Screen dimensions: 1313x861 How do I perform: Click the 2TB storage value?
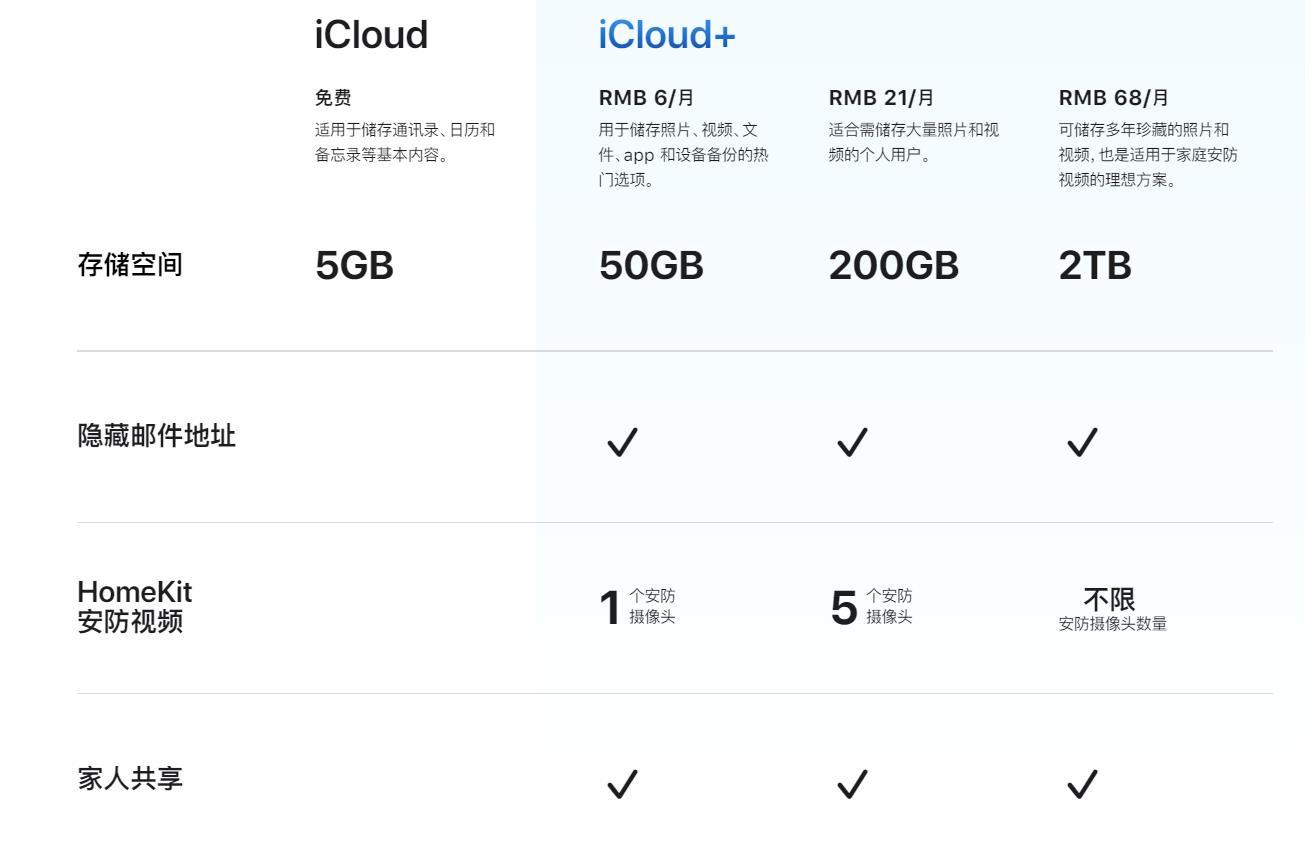(x=1095, y=266)
